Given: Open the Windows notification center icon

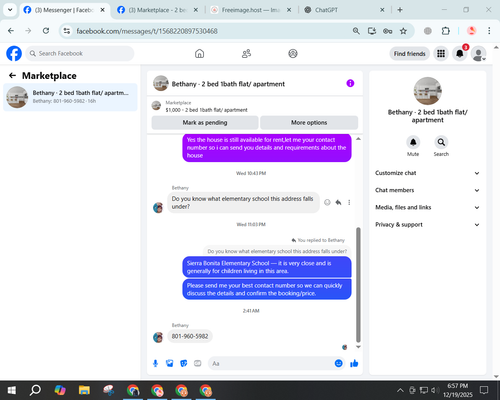Looking at the screenshot, I should pos(484,390).
